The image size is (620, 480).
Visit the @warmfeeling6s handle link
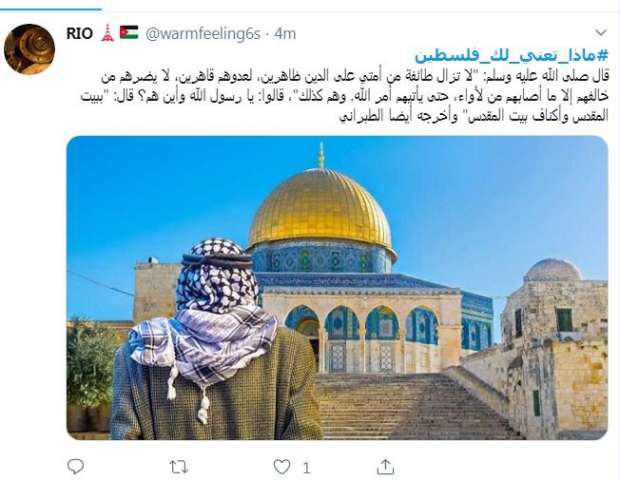pyautogui.click(x=203, y=34)
